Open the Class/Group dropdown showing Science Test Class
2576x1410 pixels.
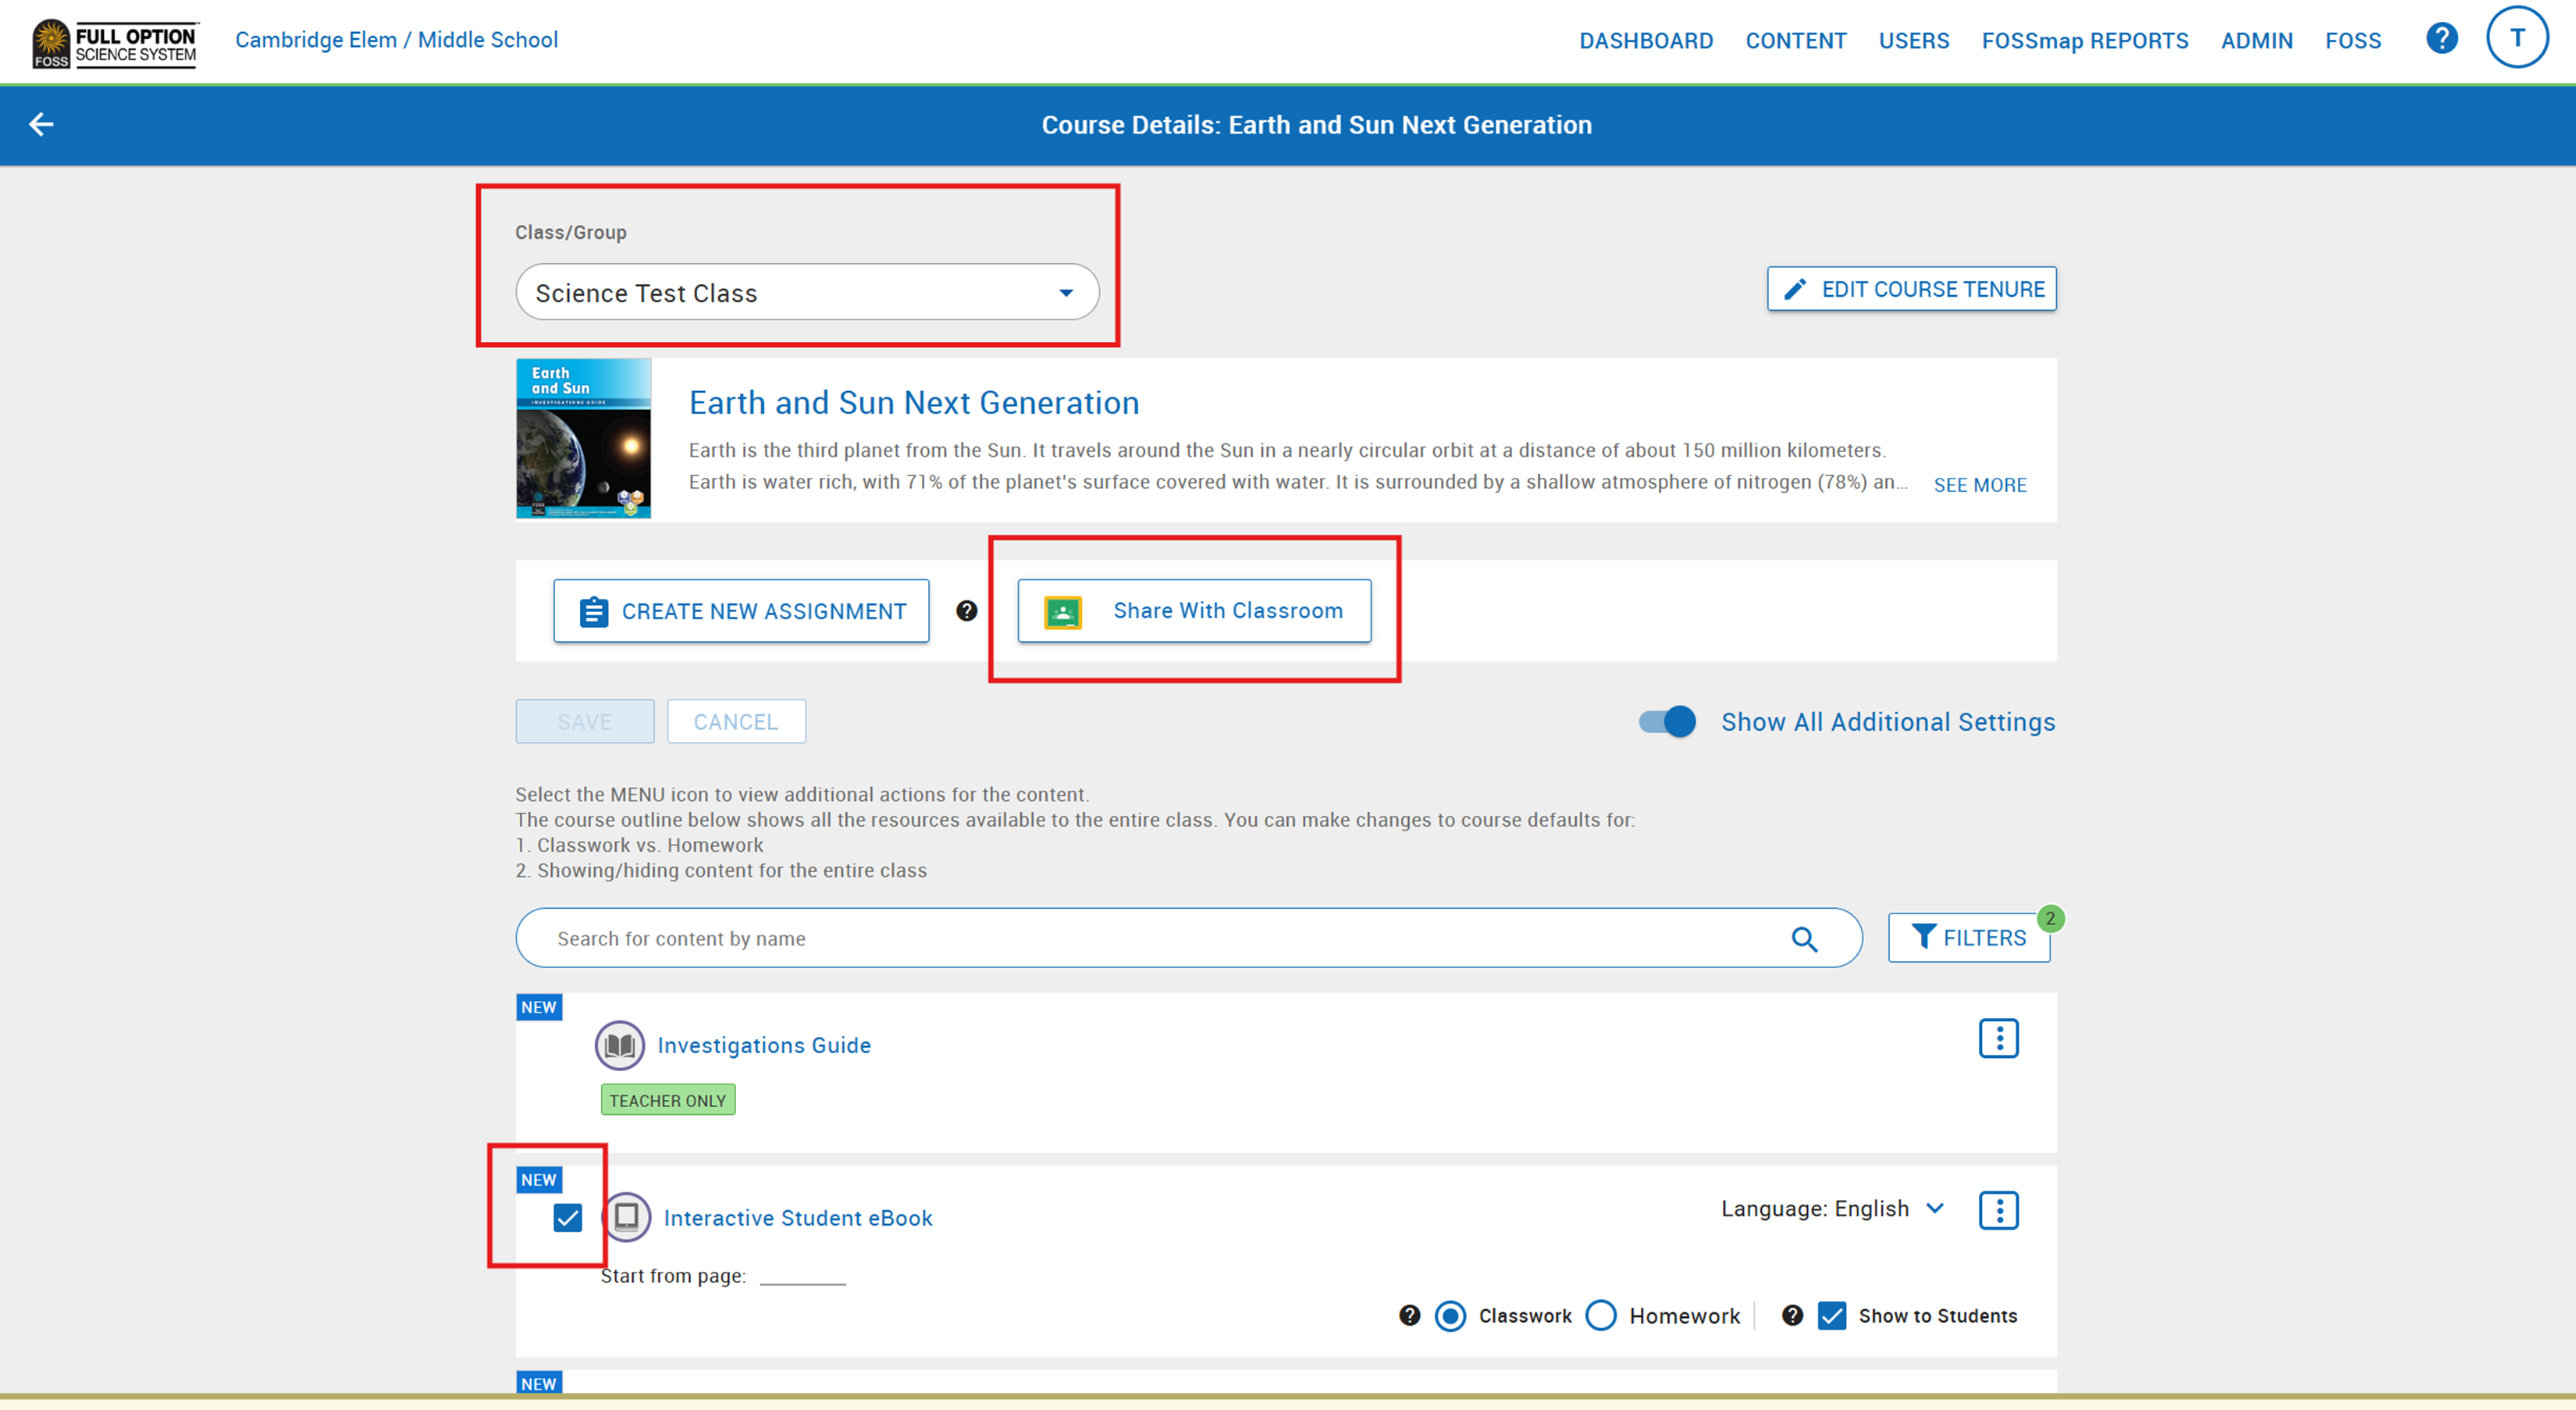point(807,292)
